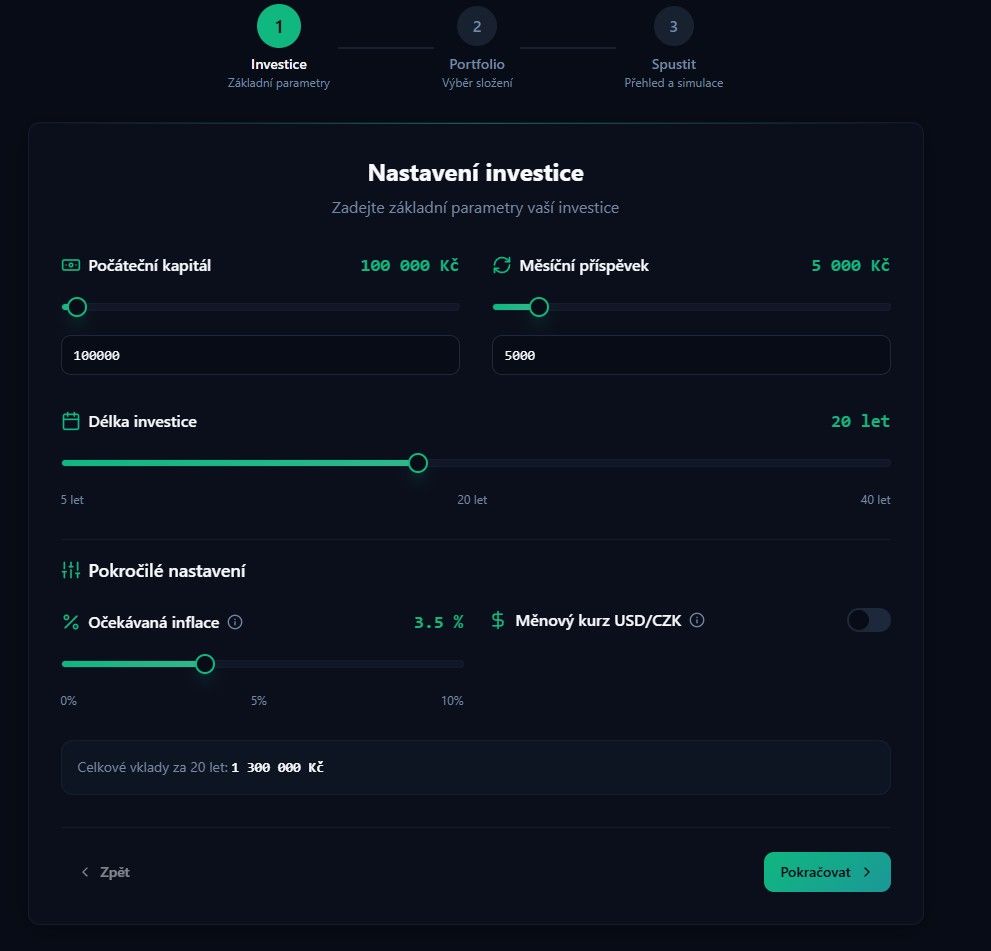Click the Délka investice slider handle
This screenshot has height=951, width=991.
point(418,462)
